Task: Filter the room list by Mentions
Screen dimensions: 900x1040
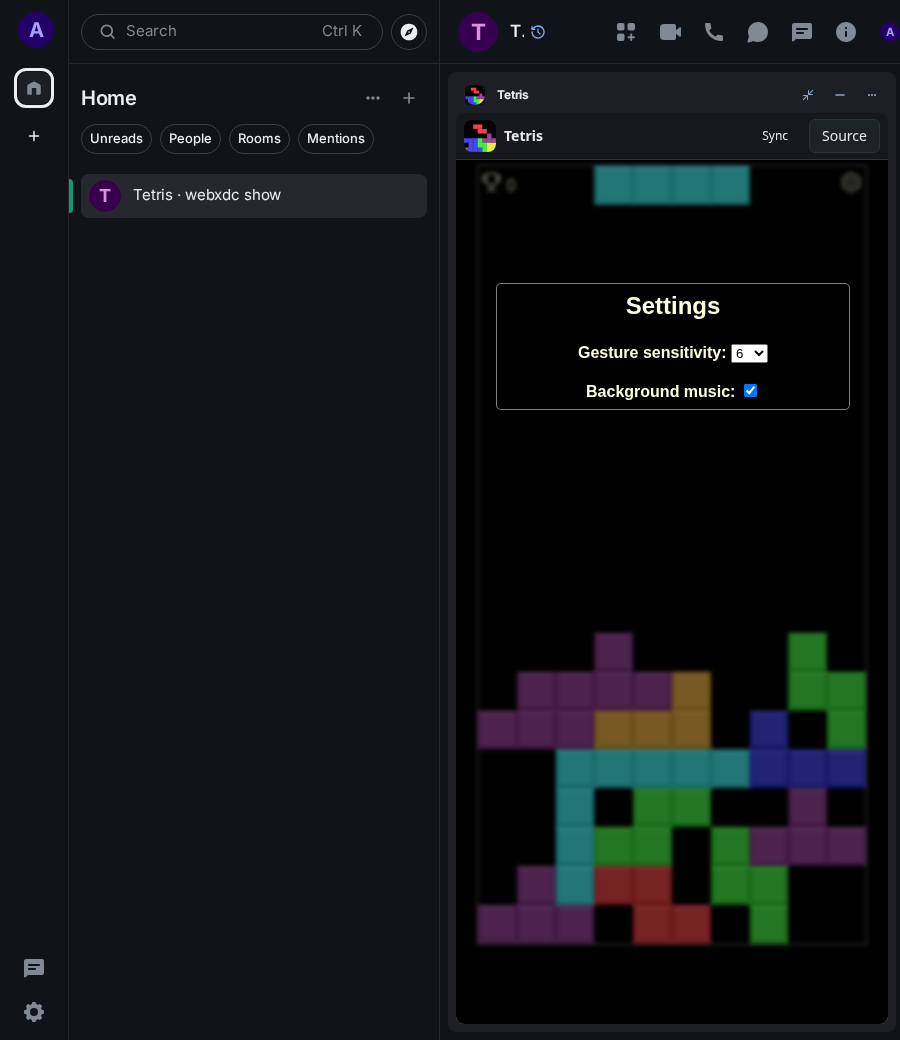Action: tap(336, 139)
